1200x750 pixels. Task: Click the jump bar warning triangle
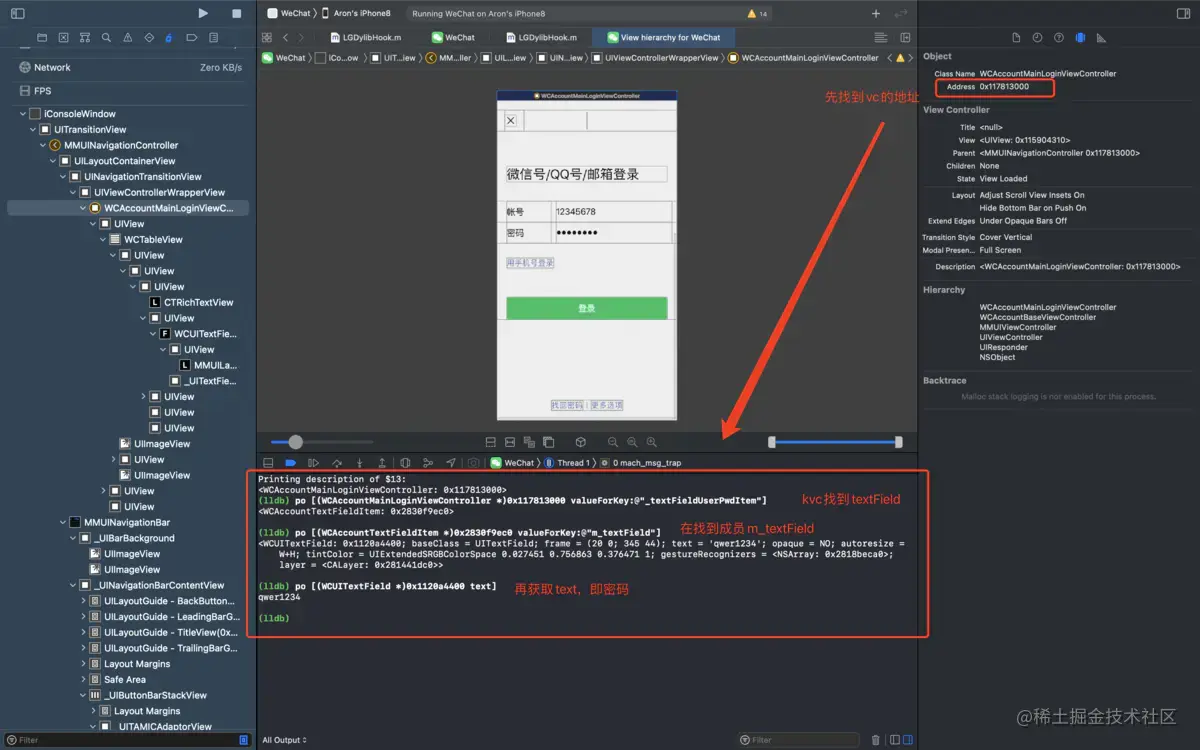(900, 58)
